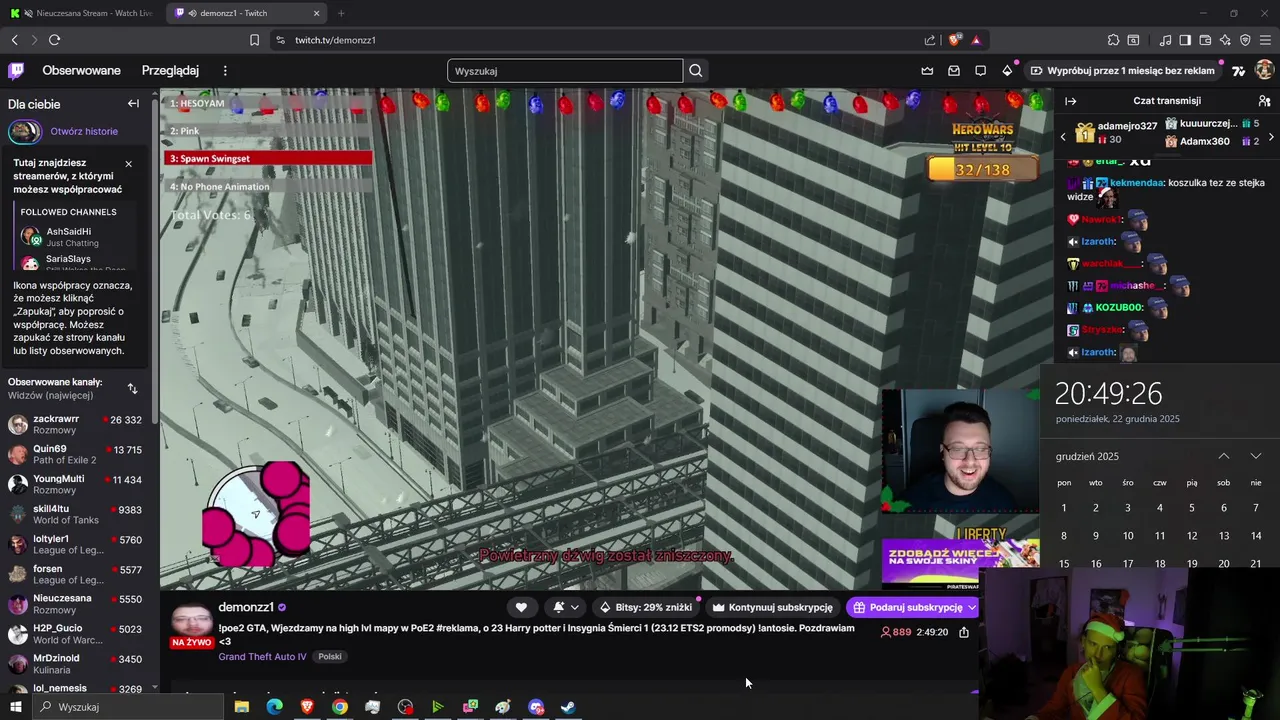The height and width of the screenshot is (720, 1280).
Task: Open the browser hamburger menu
Action: click(1266, 40)
